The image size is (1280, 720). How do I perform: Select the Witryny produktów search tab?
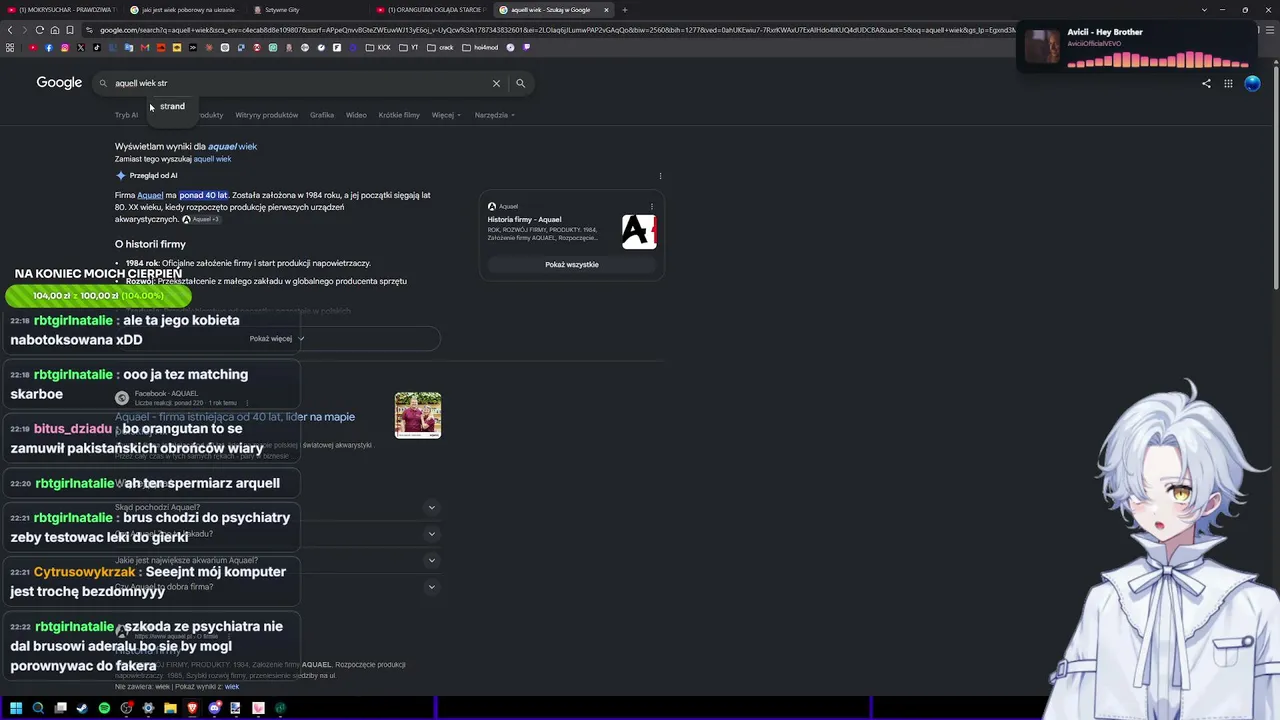267,115
